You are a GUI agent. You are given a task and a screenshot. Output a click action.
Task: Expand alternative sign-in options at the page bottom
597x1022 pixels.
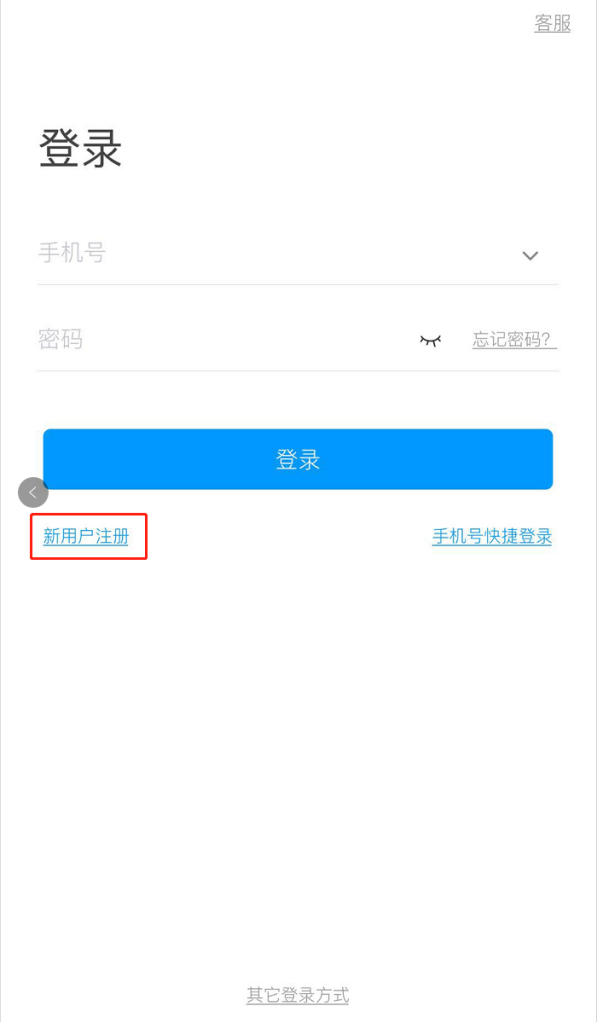click(298, 995)
